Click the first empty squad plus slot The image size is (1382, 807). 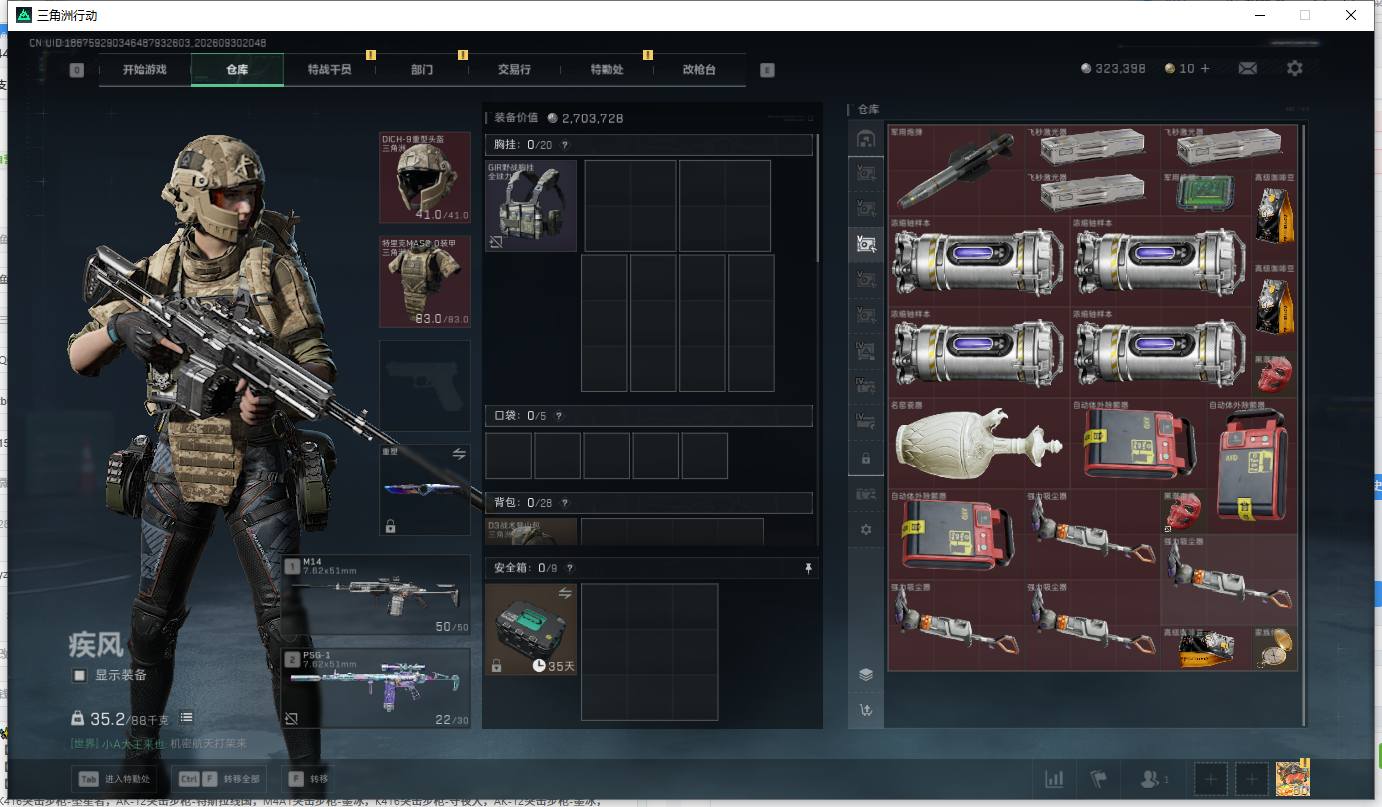(x=1210, y=778)
